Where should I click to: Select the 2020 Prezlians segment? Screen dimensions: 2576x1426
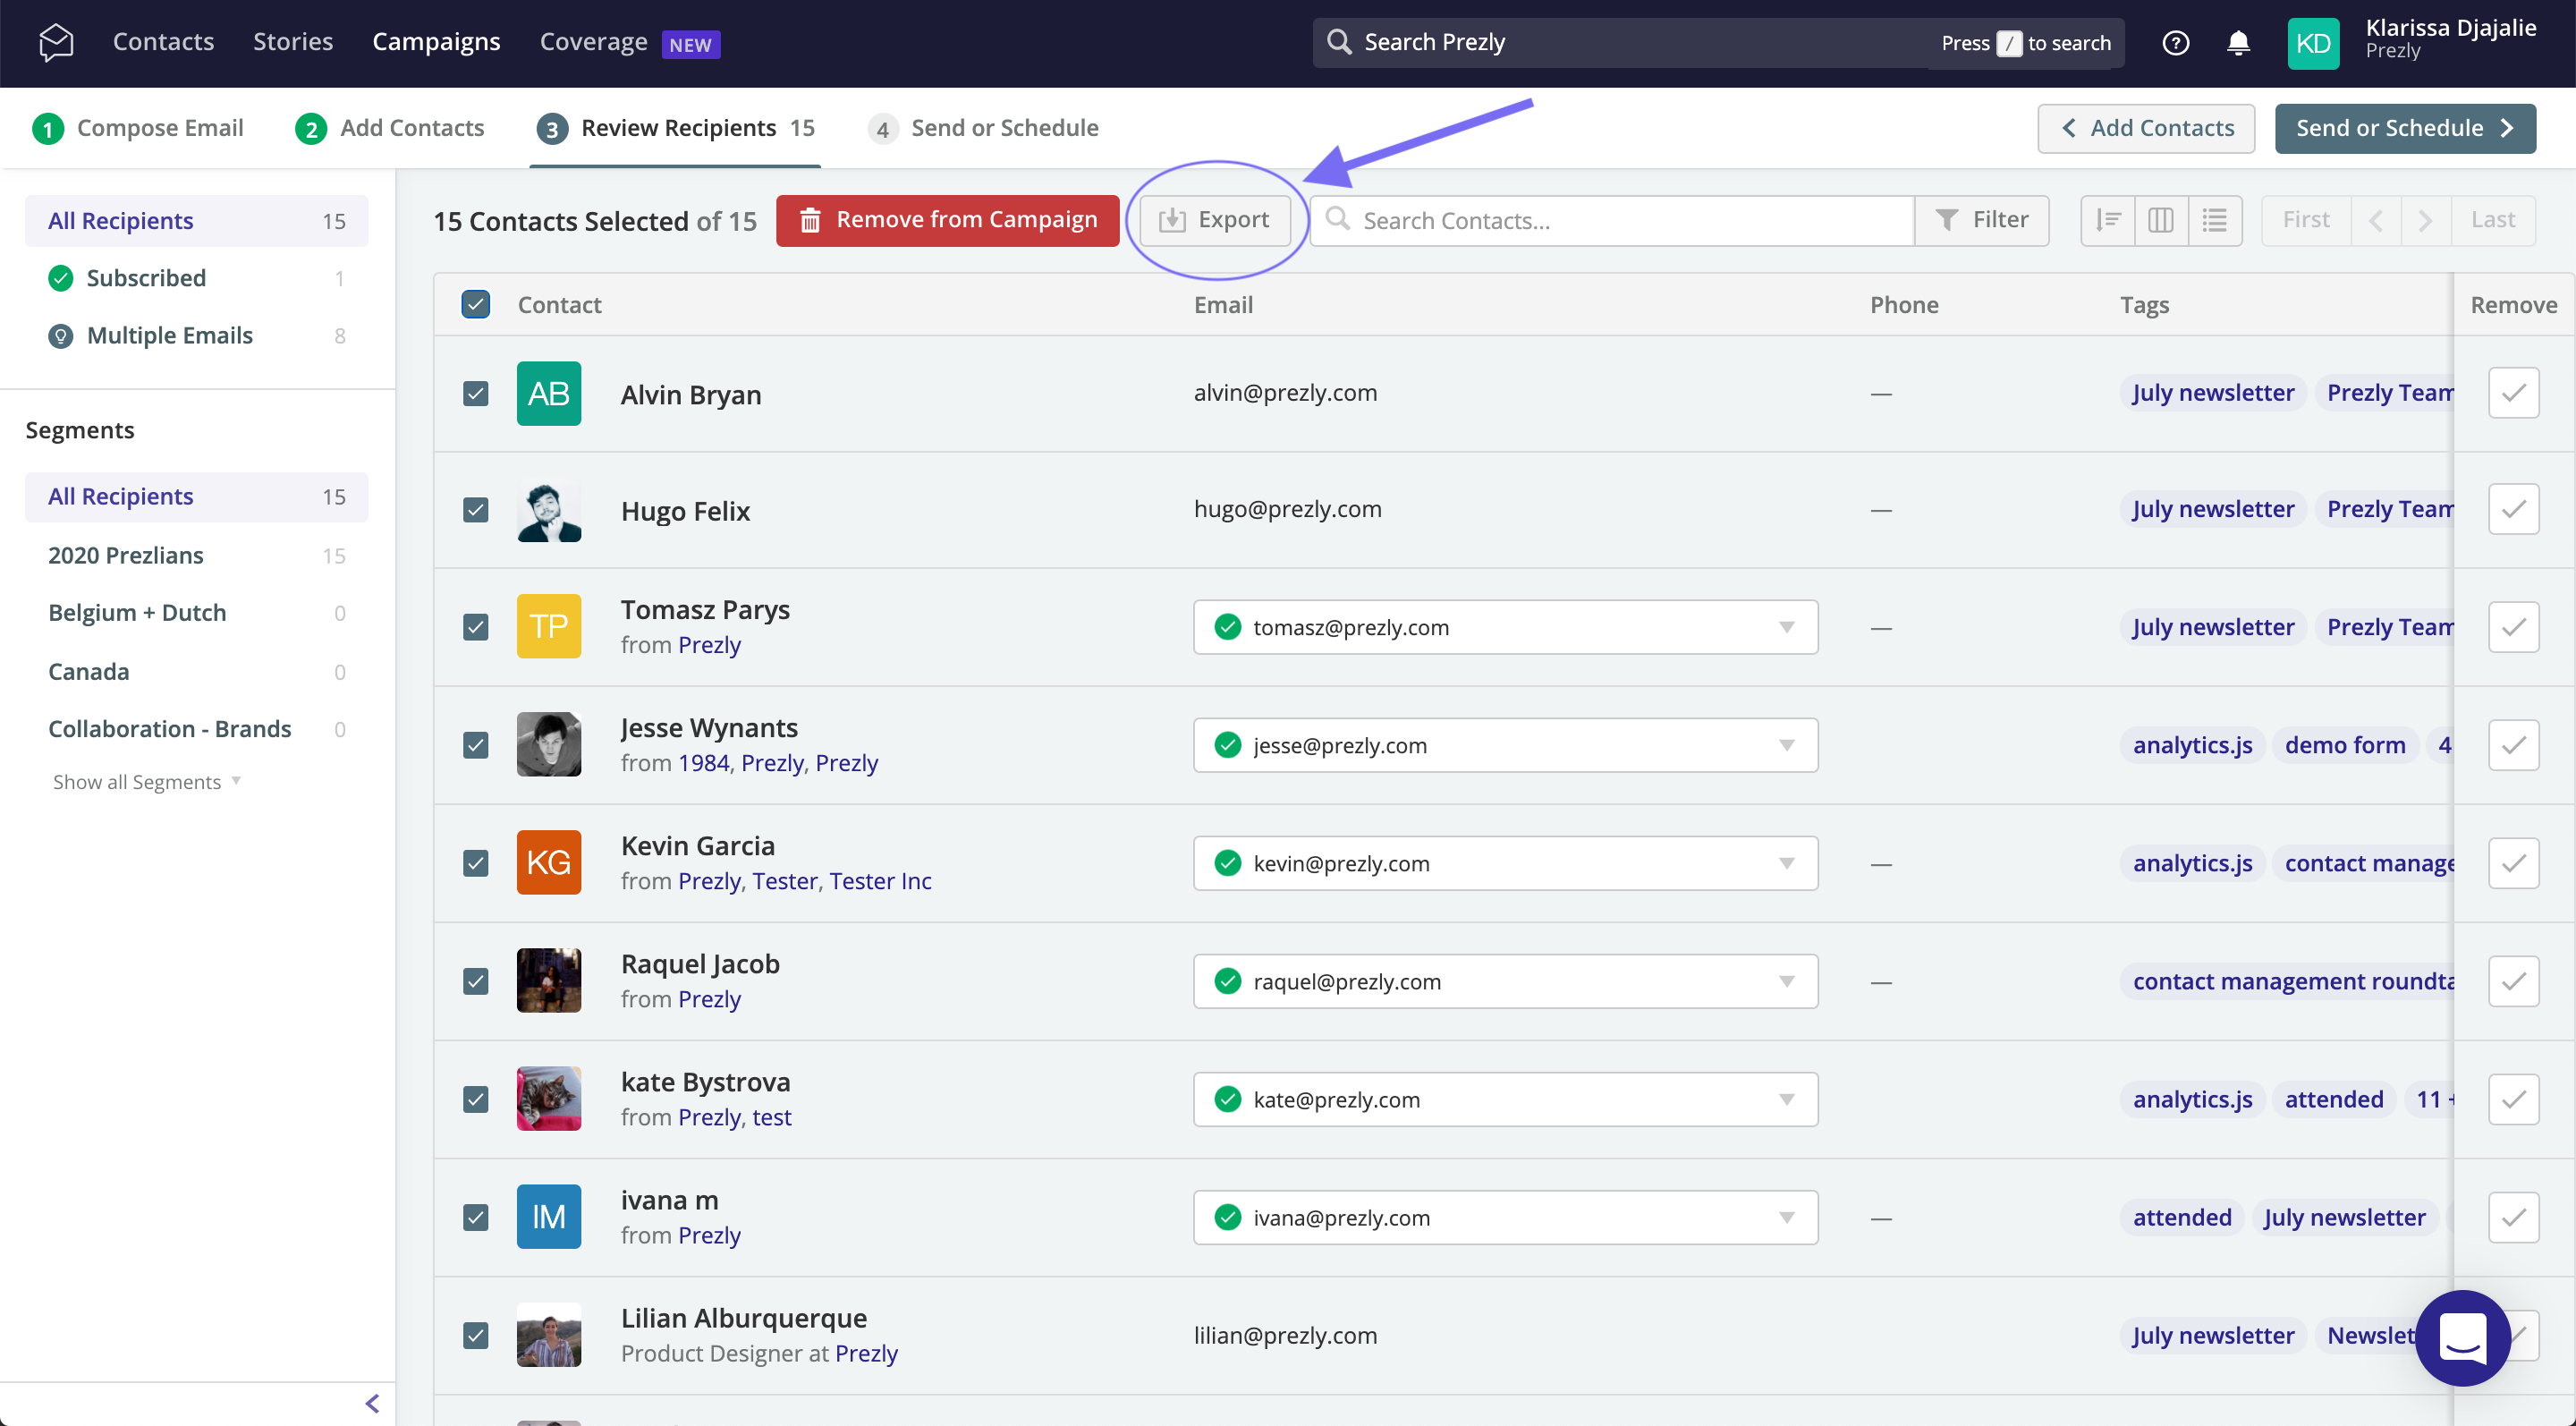(x=196, y=555)
